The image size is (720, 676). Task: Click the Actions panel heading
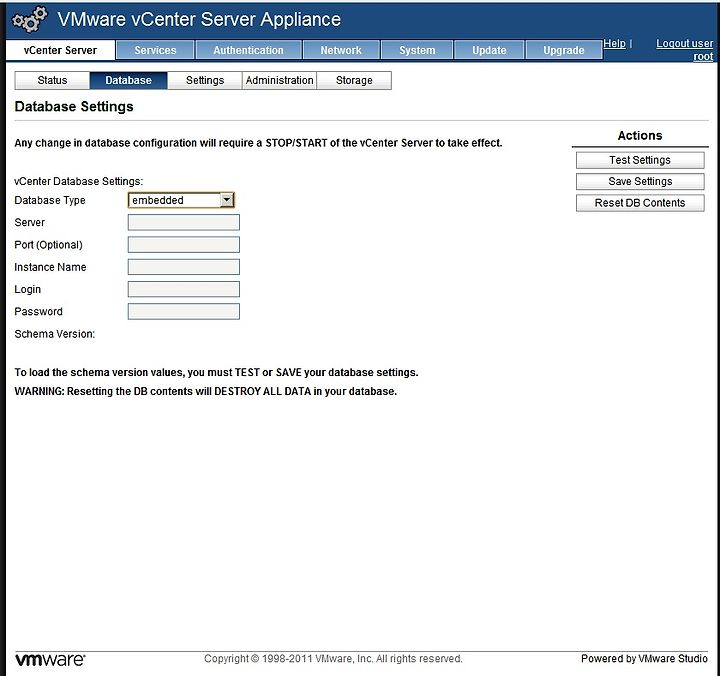click(x=640, y=135)
